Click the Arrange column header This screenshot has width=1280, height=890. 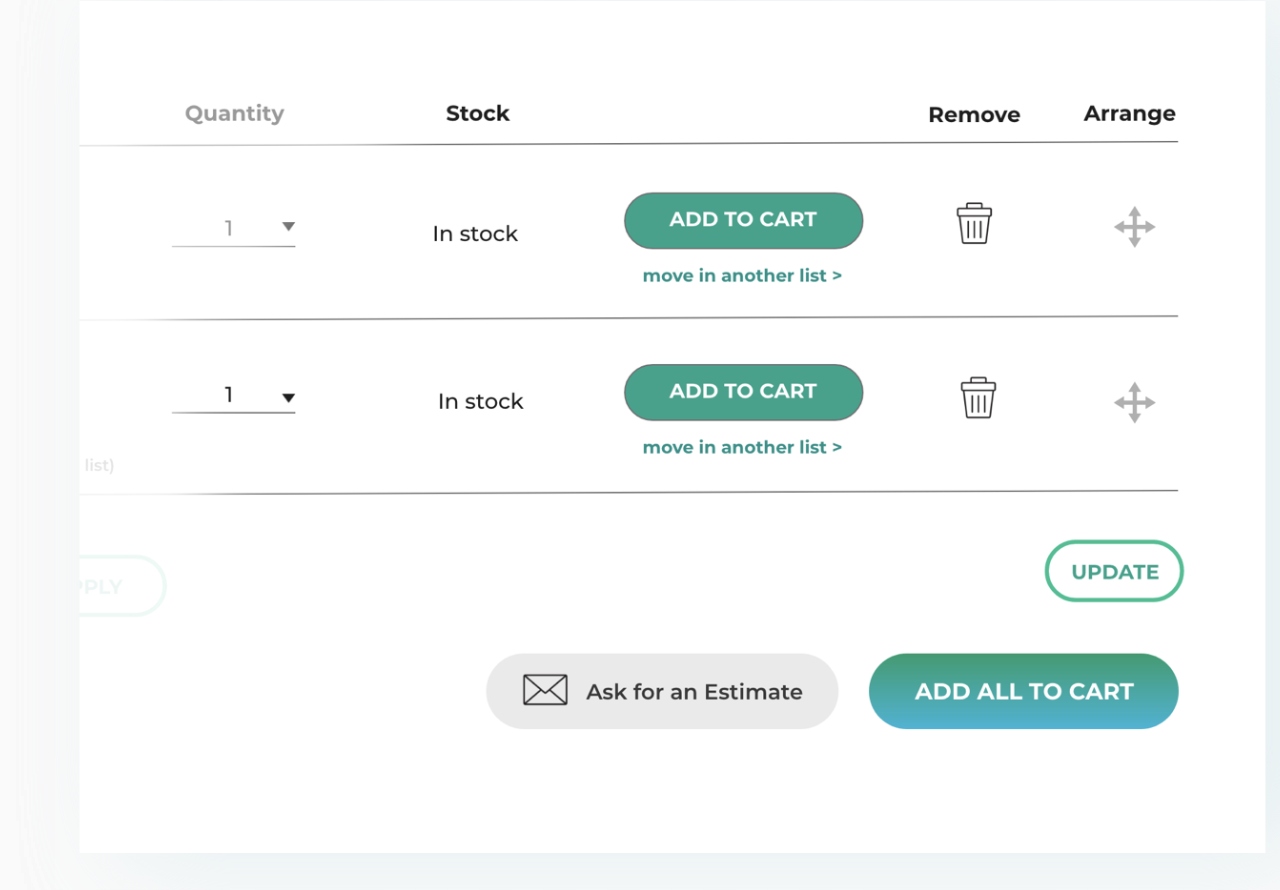point(1129,114)
